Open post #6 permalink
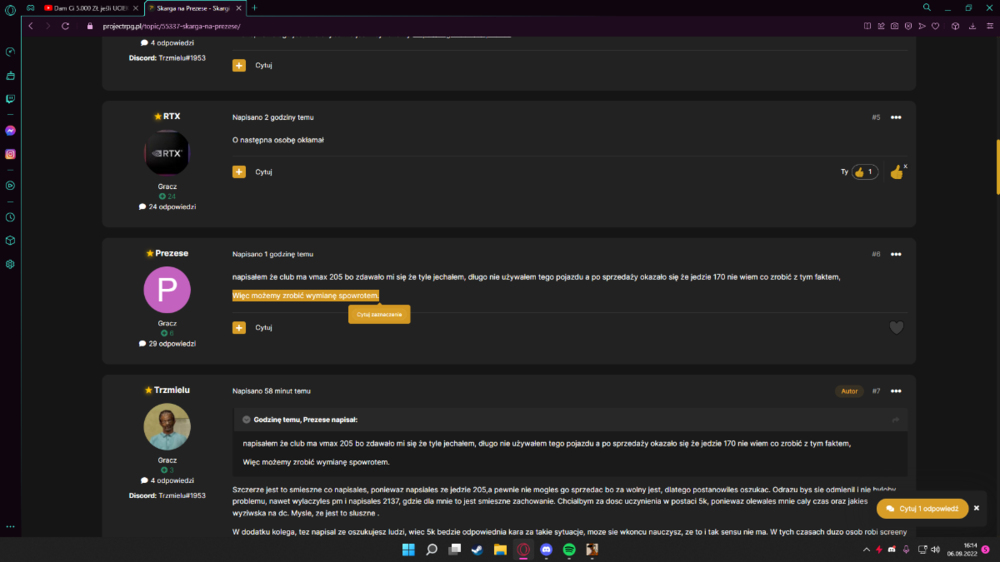Image resolution: width=1000 pixels, height=562 pixels. [876, 254]
